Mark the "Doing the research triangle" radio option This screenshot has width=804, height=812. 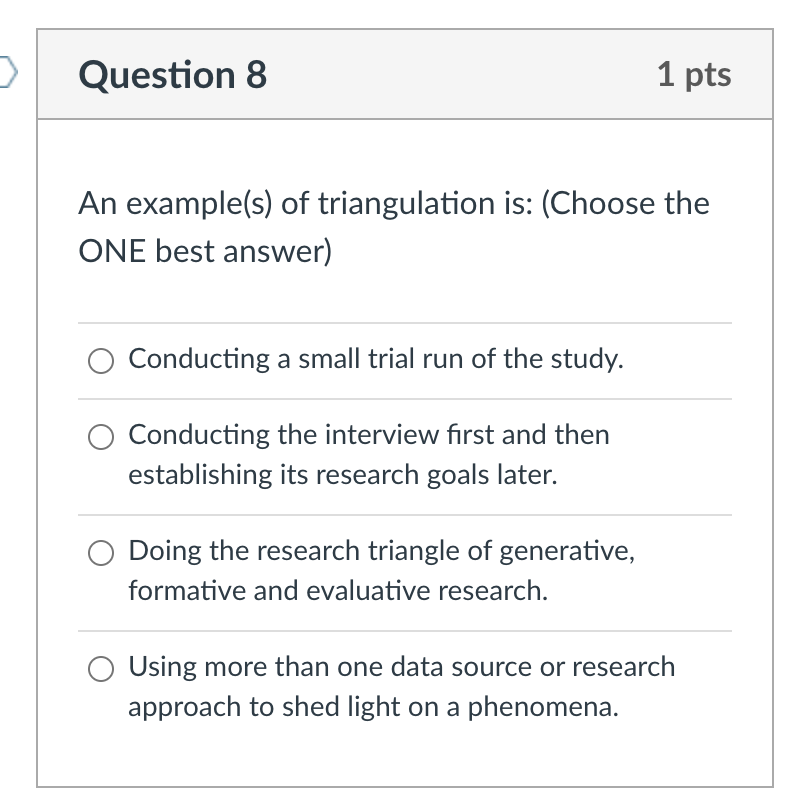[101, 553]
